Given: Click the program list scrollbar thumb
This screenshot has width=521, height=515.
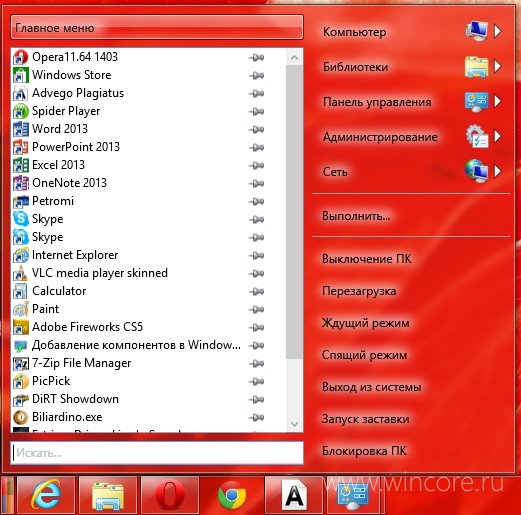Looking at the screenshot, I should pyautogui.click(x=294, y=212).
